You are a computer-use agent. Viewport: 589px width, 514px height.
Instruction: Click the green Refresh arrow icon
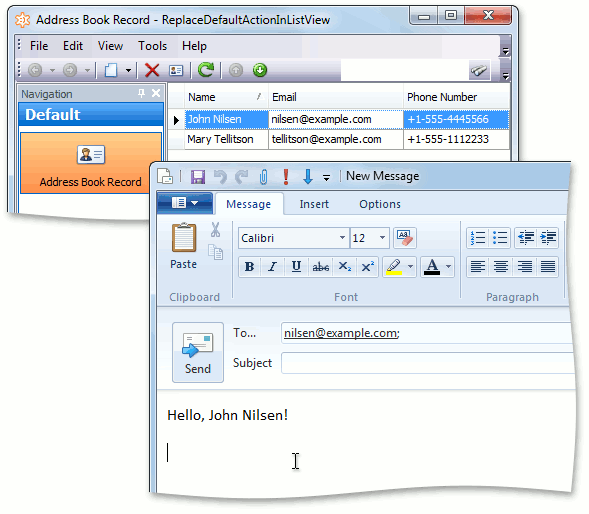click(x=206, y=70)
